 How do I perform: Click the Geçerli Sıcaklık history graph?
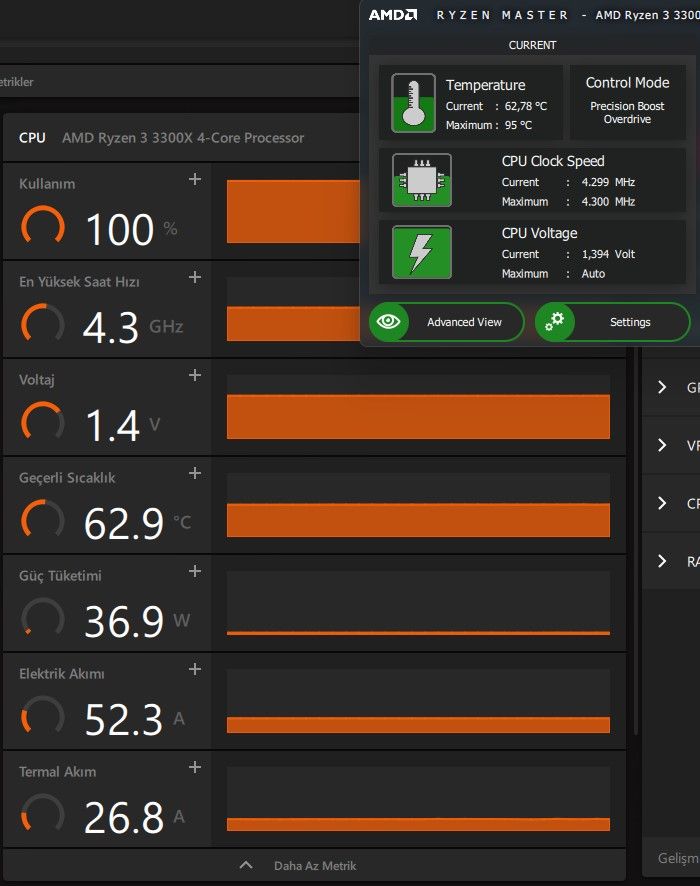(418, 505)
